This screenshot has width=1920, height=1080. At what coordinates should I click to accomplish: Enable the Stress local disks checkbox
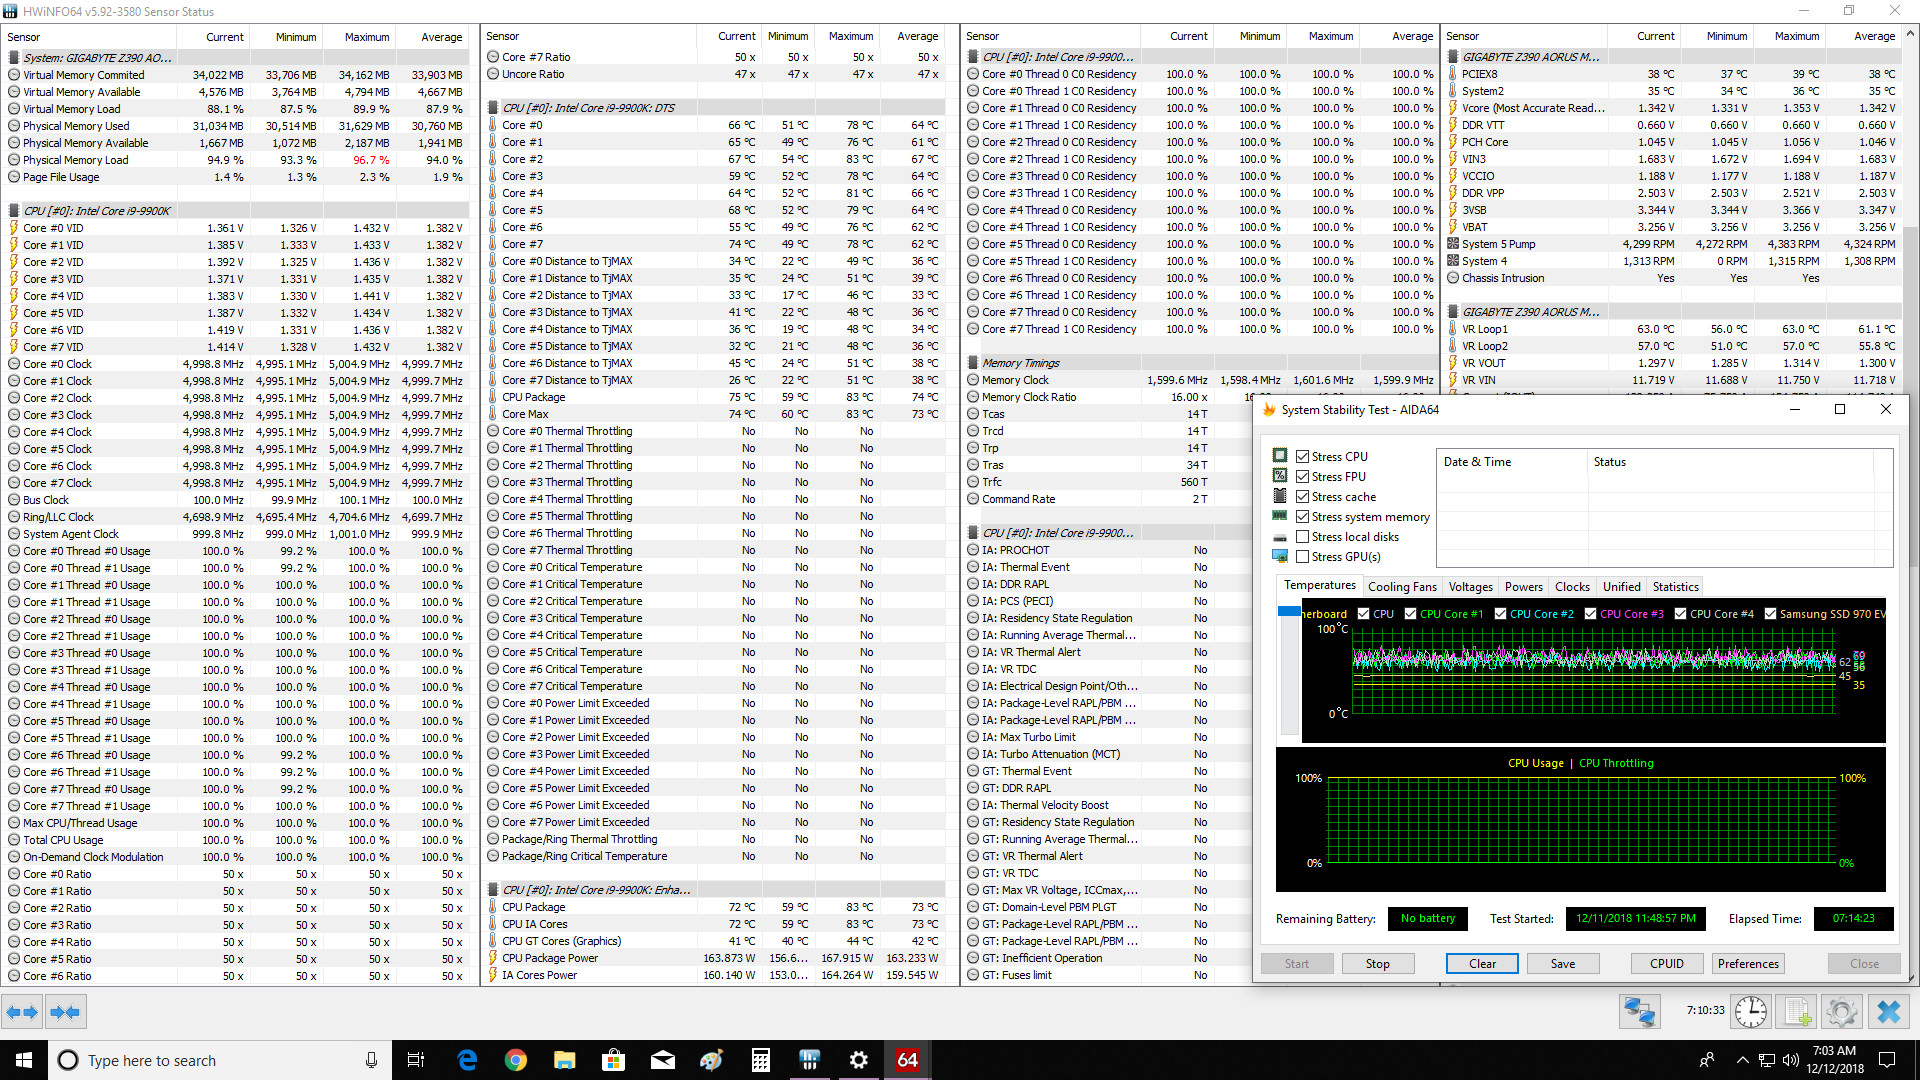pos(1302,537)
